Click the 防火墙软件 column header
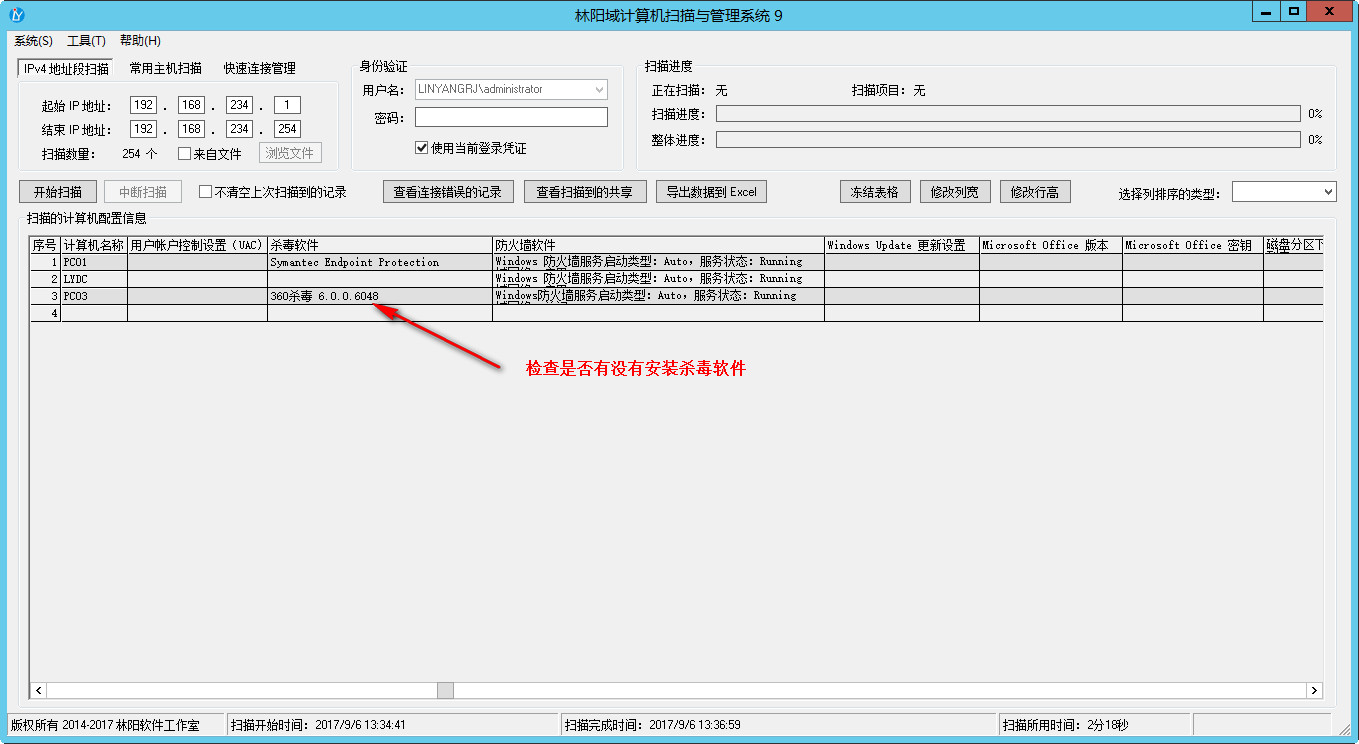 [658, 245]
